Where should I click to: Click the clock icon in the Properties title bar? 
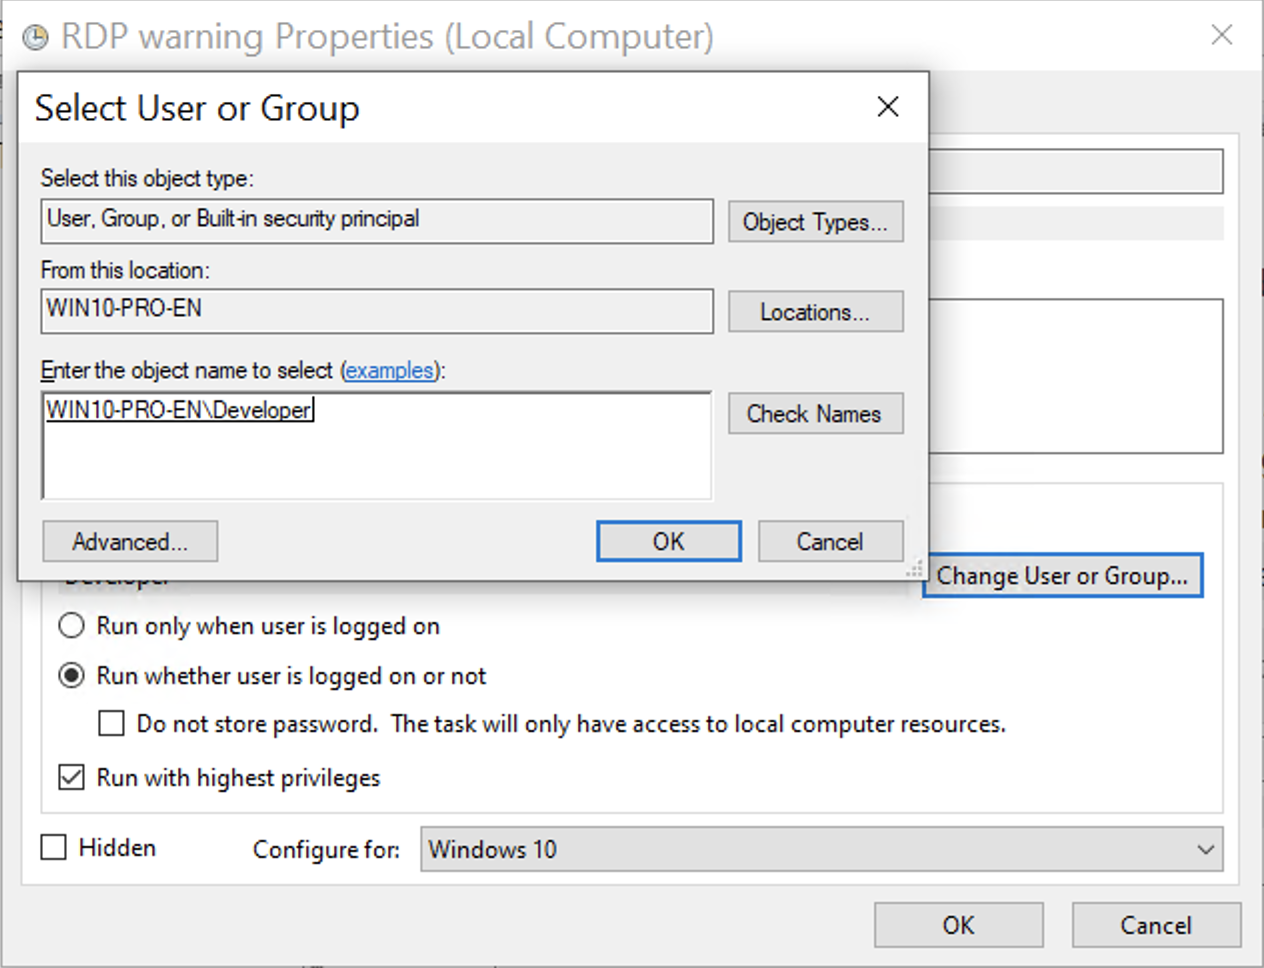pyautogui.click(x=36, y=35)
